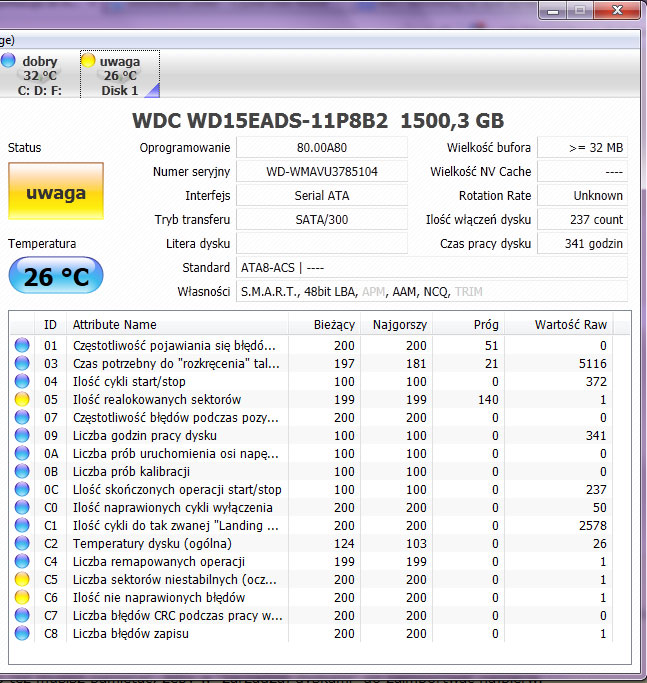Viewport: 647px width, 683px height.
Task: Click the blue status icon for attribute C0
Action: [x=22, y=507]
